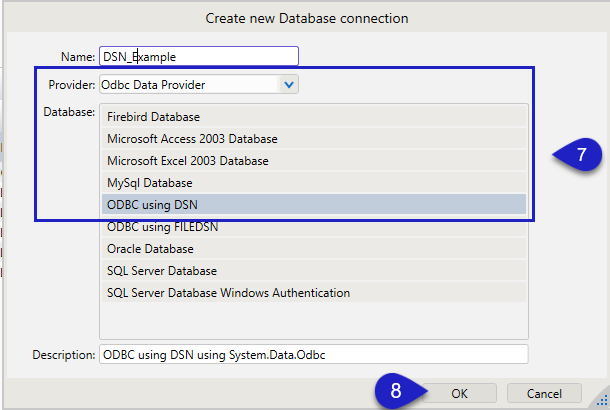Screen dimensions: 610x410
Task: Pick MySql Database in the list
Action: 313,182
